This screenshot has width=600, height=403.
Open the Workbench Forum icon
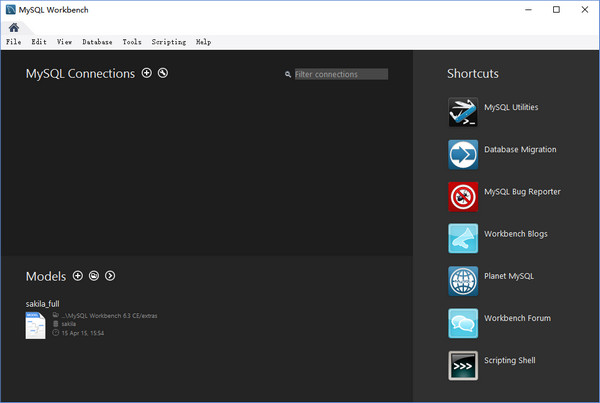coord(463,323)
